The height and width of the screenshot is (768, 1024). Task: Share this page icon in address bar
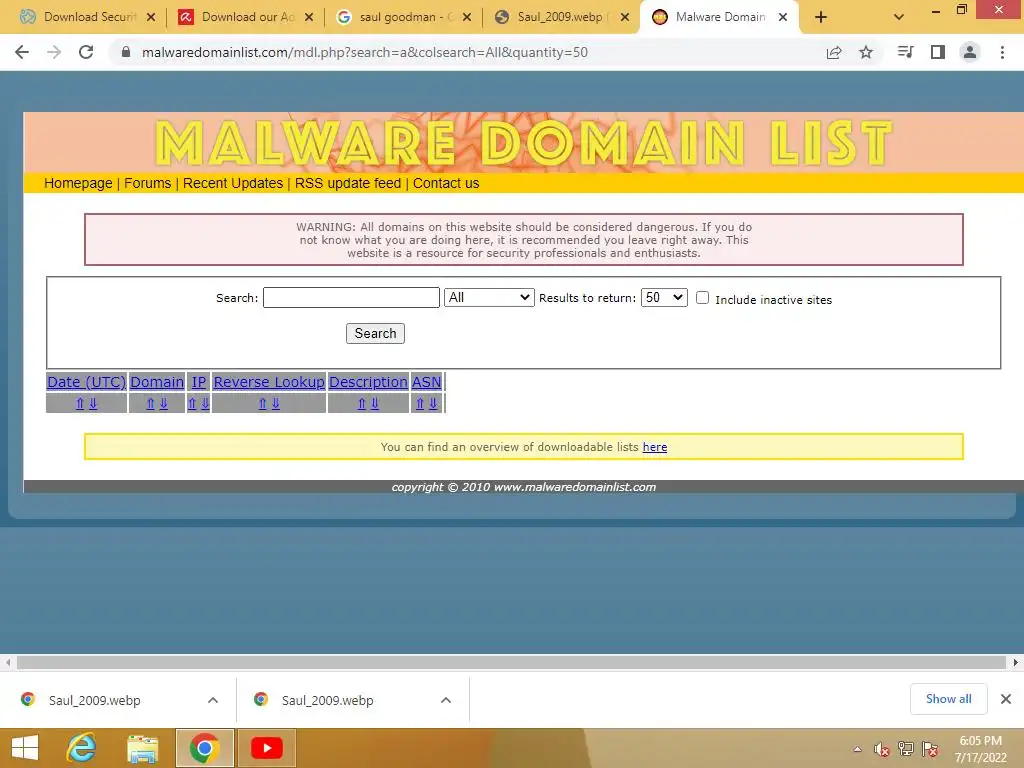[x=834, y=53]
